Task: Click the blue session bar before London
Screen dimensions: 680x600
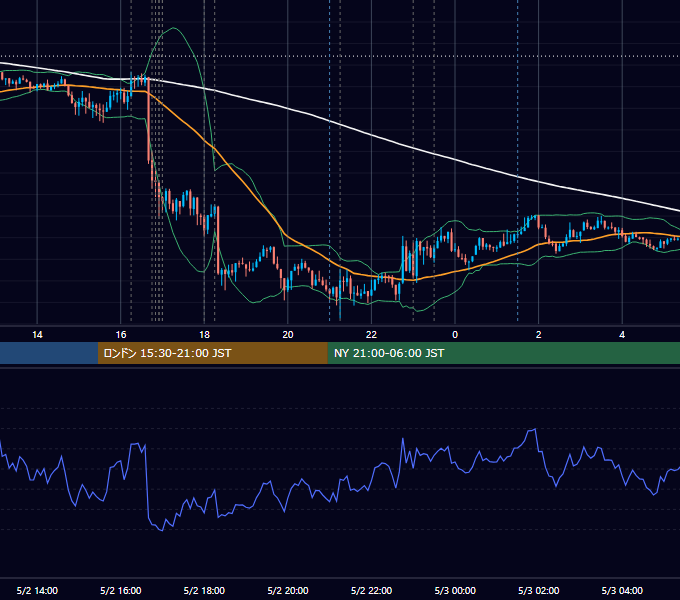Action: [49, 353]
